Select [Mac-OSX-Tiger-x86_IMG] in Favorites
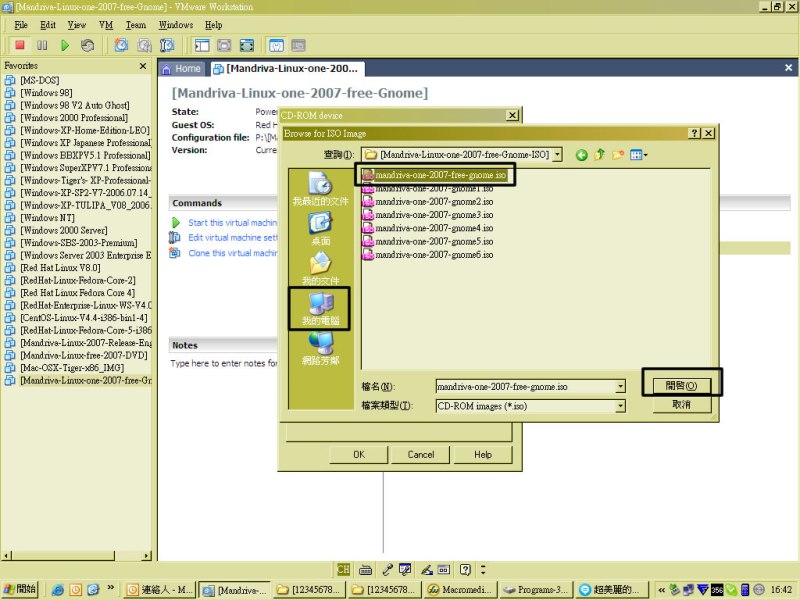The image size is (800, 600). tap(71, 368)
